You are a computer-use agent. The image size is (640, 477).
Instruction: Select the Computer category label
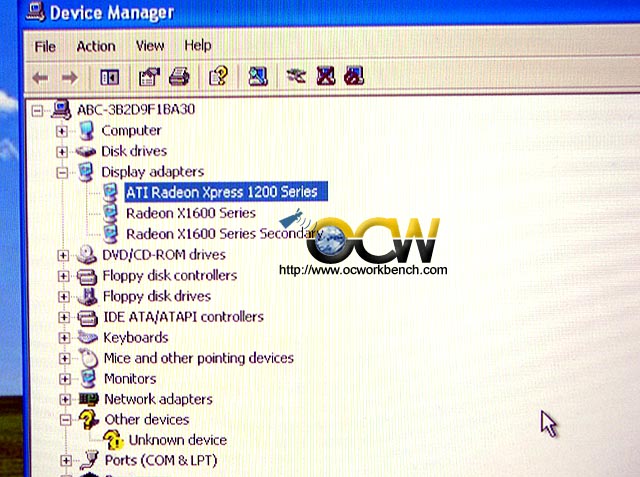pos(131,131)
